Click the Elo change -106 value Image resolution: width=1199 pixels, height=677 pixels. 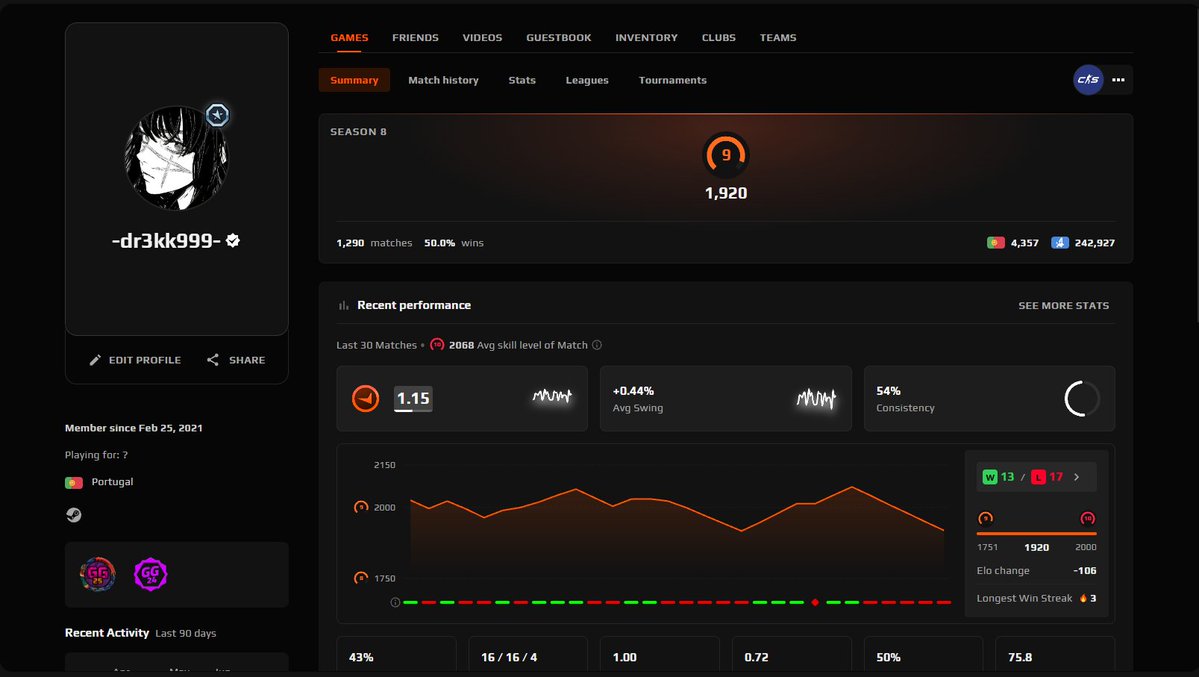(1084, 571)
